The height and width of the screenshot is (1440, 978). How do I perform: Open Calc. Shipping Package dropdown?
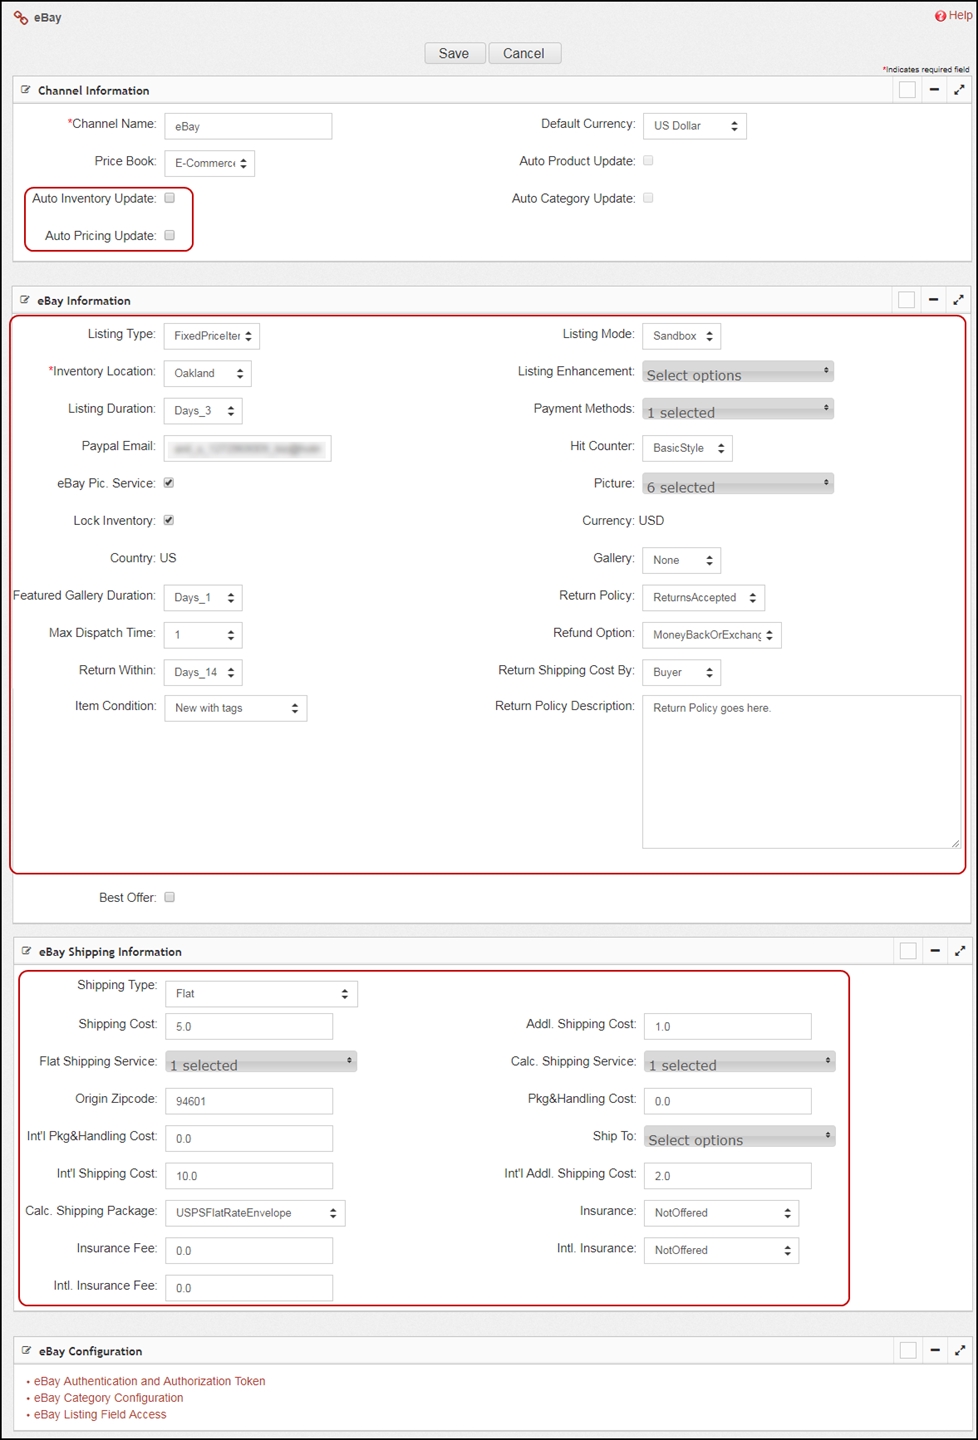[x=255, y=1213]
